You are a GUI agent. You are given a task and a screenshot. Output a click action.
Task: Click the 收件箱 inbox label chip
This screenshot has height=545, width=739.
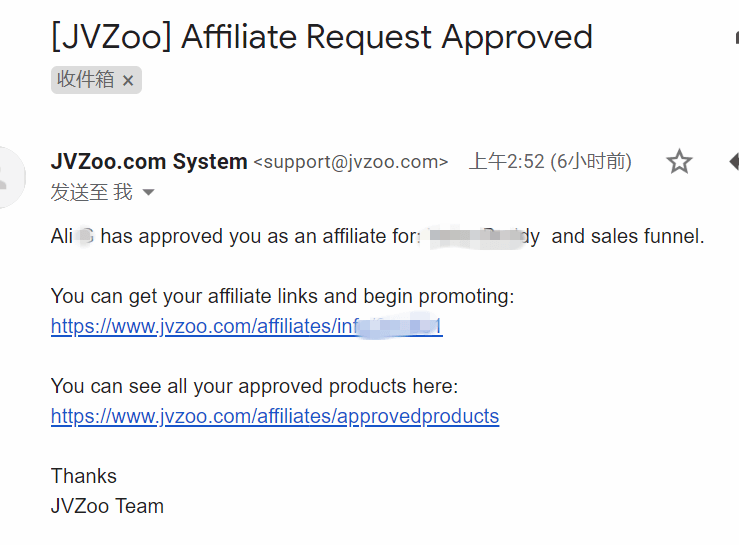[85, 80]
